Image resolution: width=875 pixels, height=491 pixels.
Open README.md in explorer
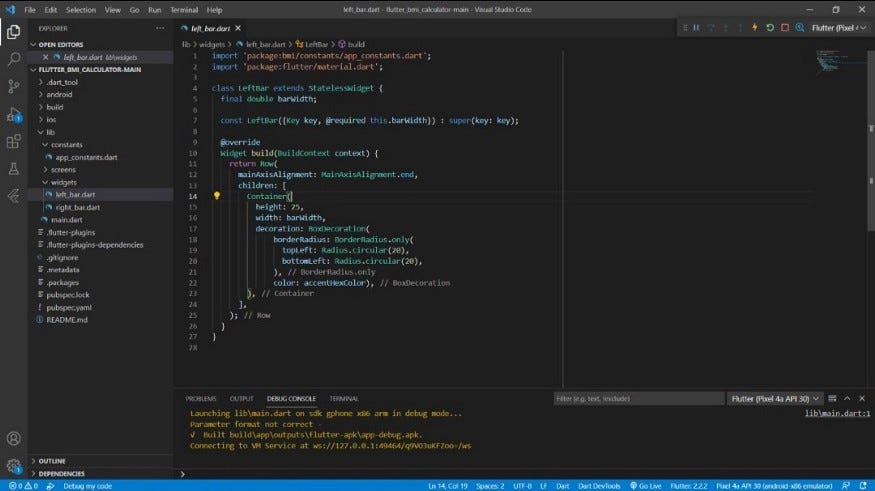(67, 320)
